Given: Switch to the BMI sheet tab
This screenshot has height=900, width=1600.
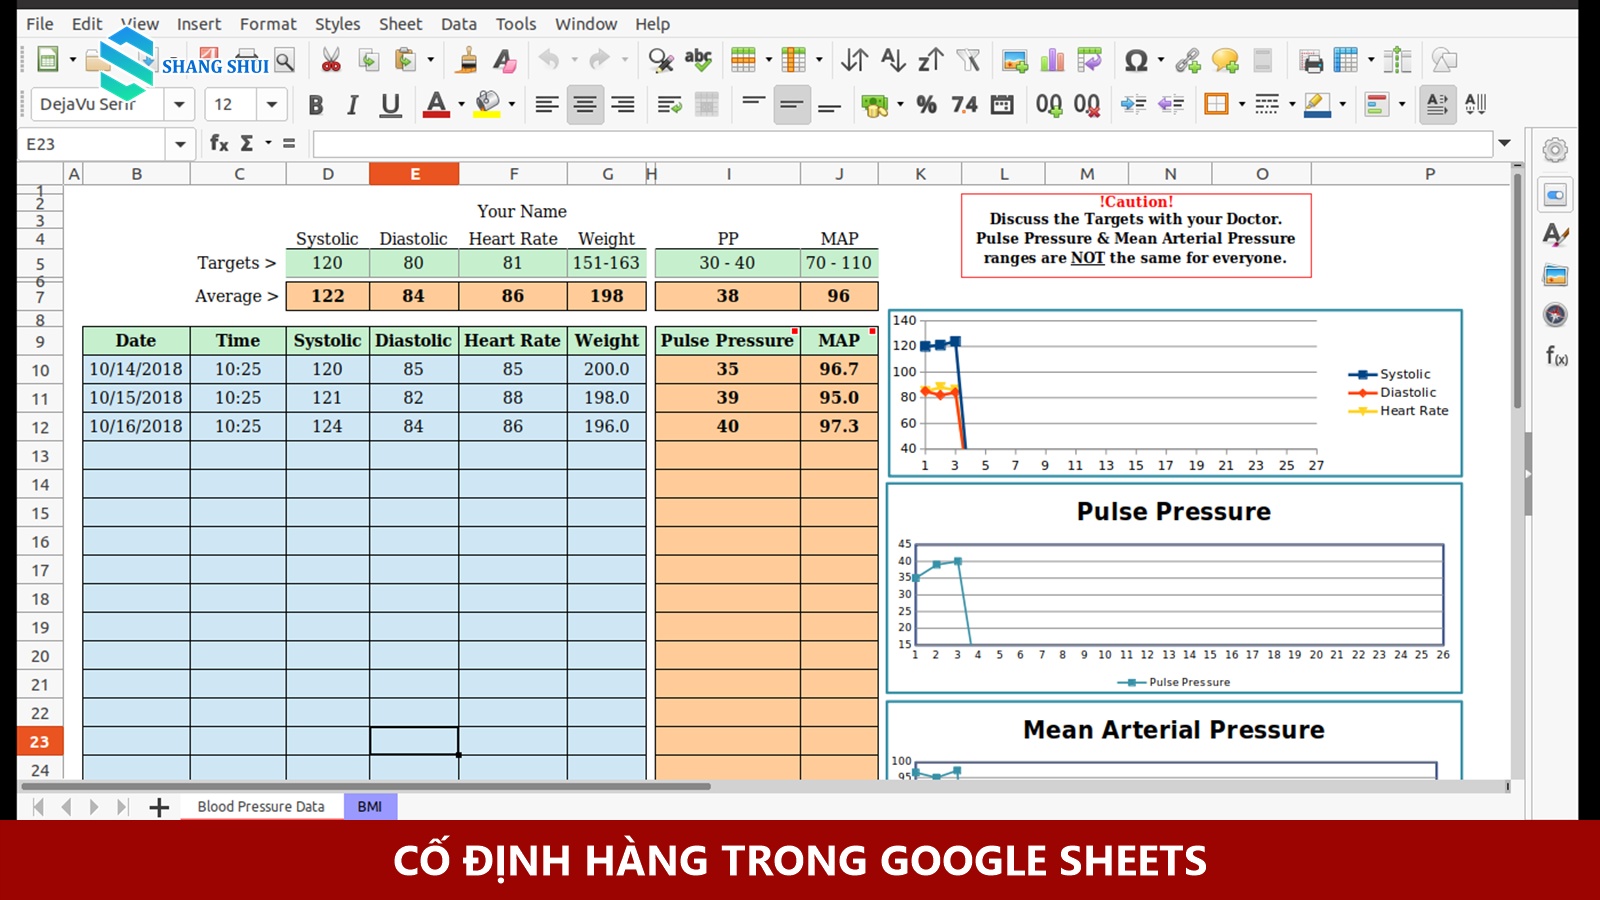Looking at the screenshot, I should tap(370, 806).
